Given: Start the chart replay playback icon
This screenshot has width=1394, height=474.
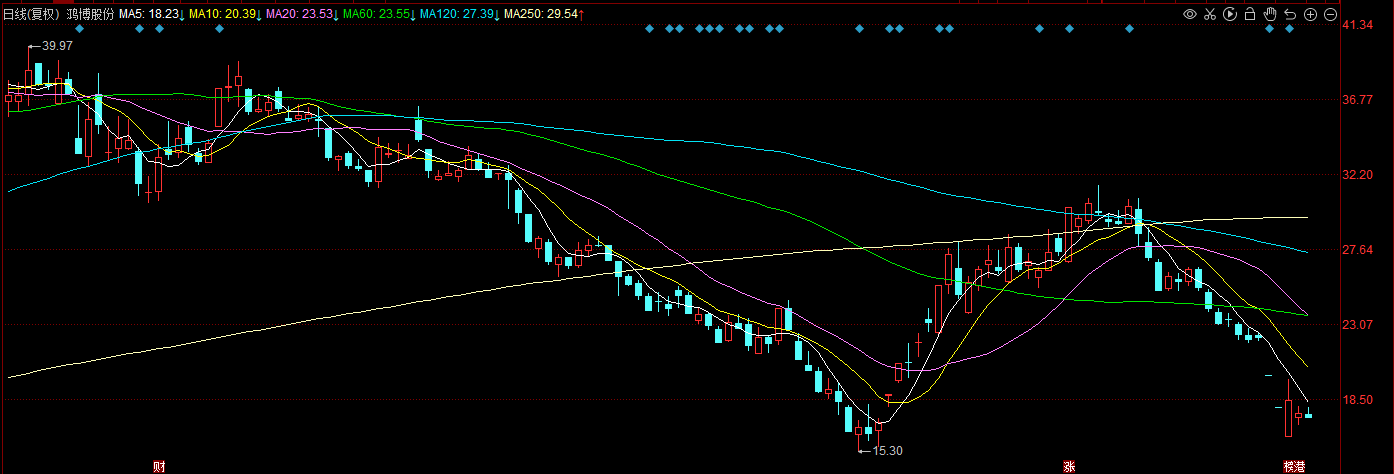Looking at the screenshot, I should pos(1230,14).
